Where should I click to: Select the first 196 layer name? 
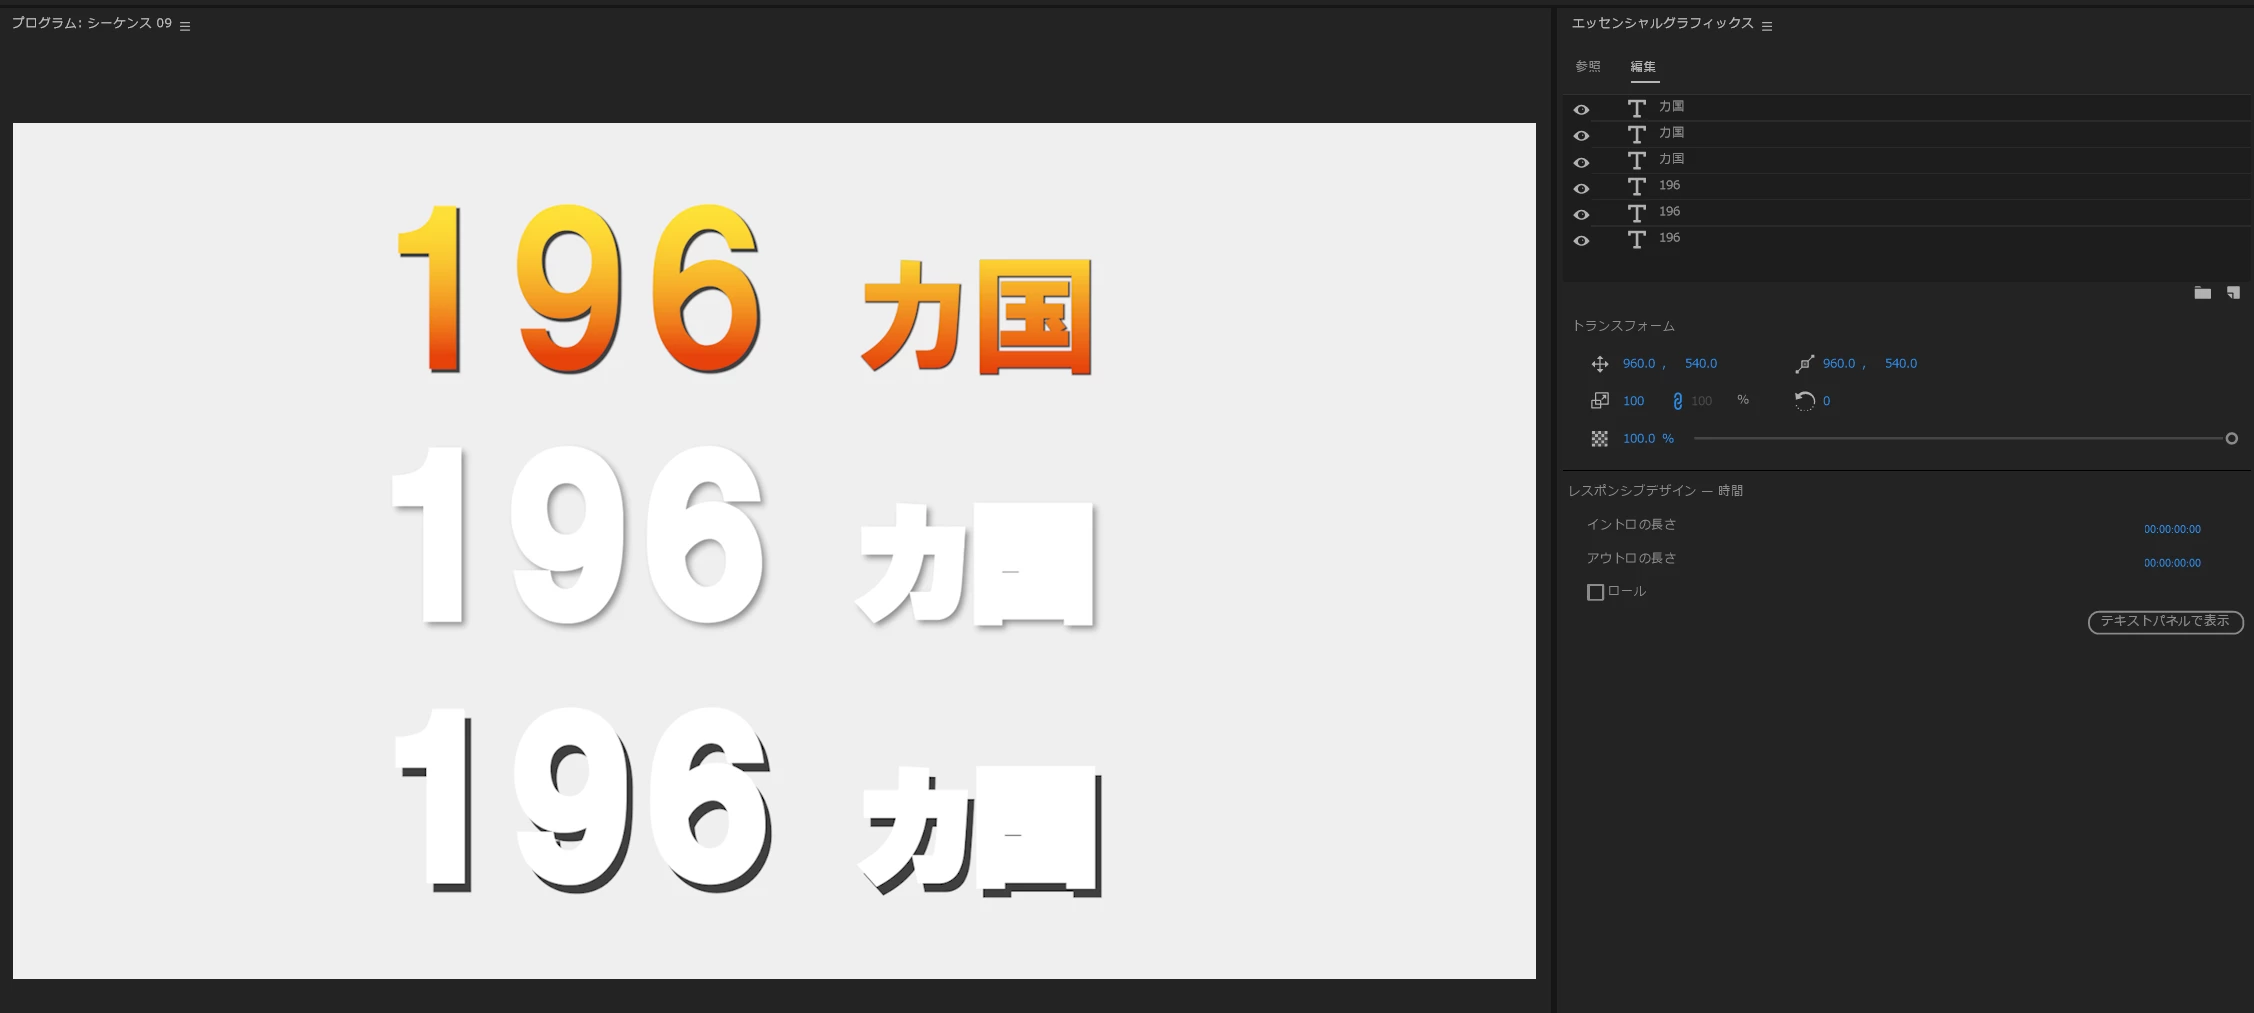point(1669,185)
